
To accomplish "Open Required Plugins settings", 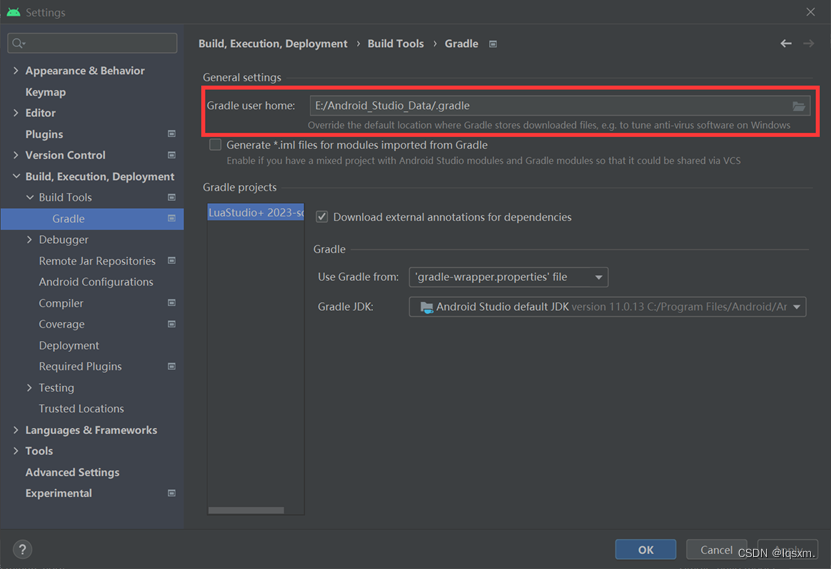I will 80,367.
